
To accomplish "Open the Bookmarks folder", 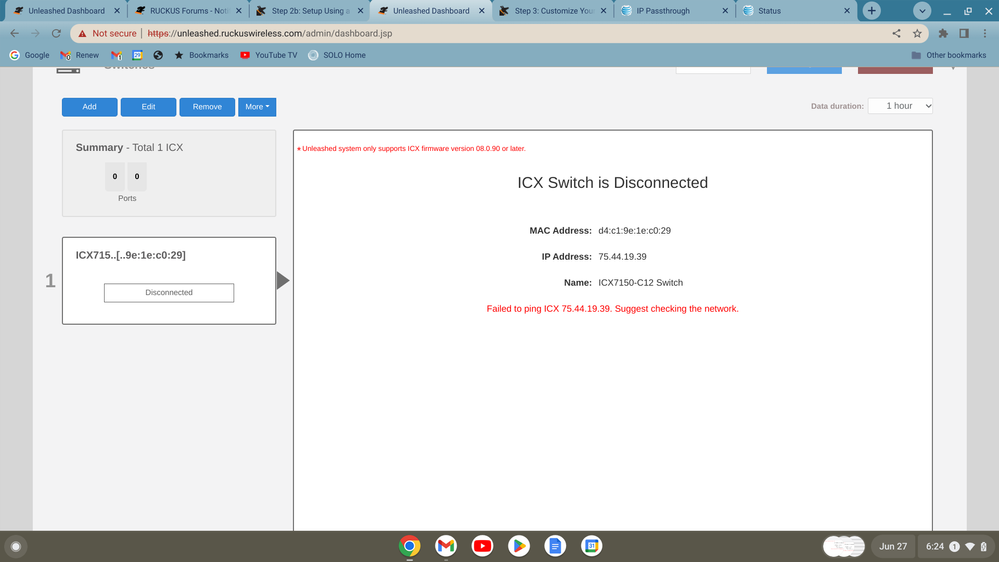I will (x=201, y=55).
